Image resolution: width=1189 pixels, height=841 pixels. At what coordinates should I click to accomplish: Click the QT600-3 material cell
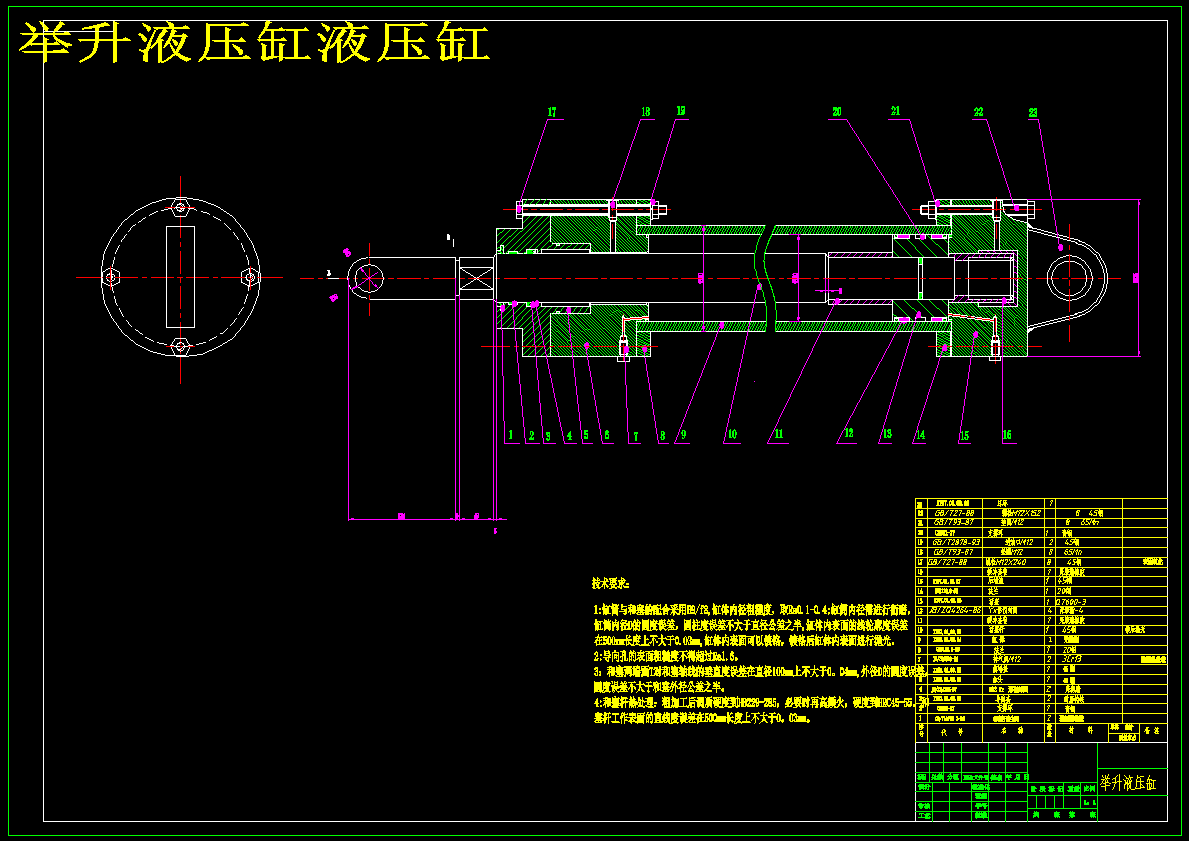point(1075,601)
